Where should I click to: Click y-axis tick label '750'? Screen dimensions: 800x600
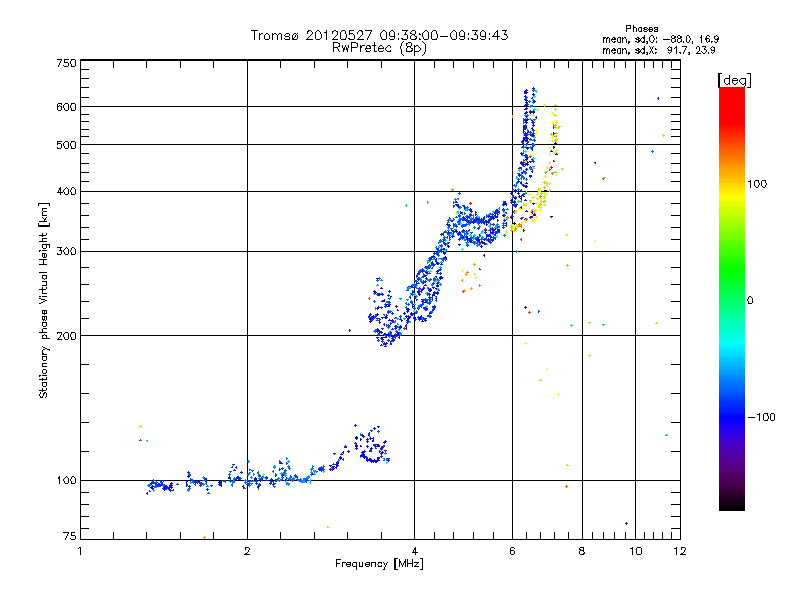point(67,63)
